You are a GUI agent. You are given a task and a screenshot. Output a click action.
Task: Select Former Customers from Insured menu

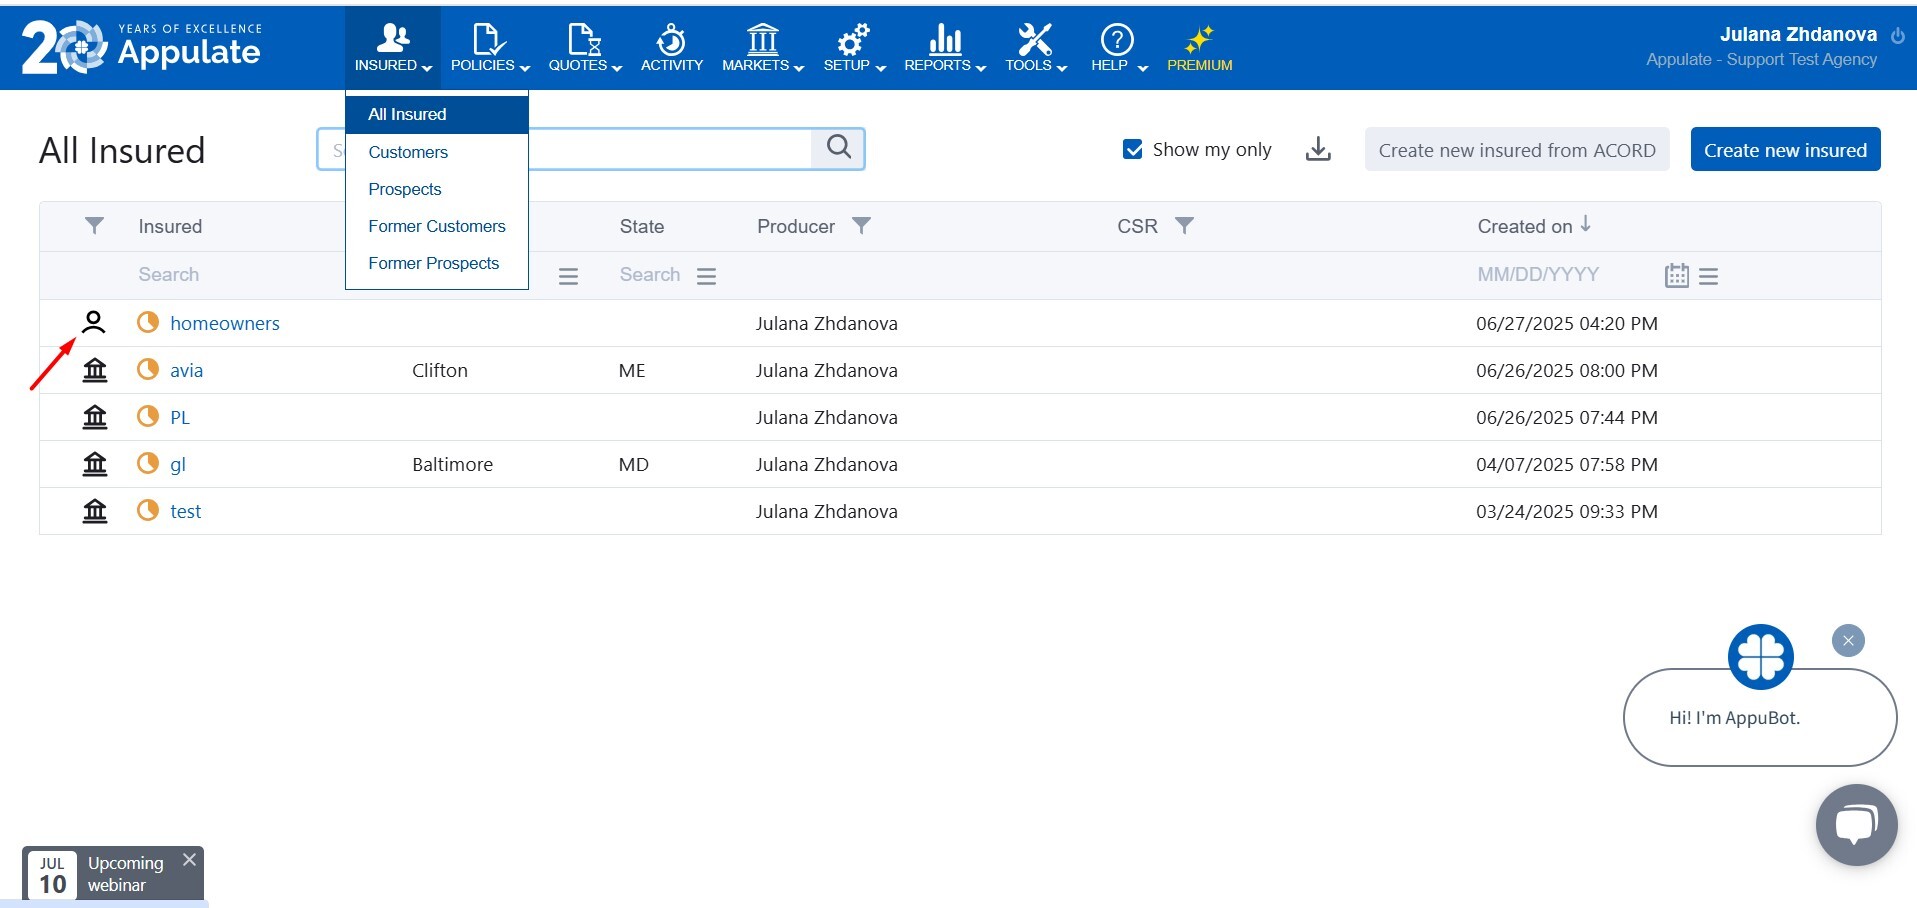coord(436,226)
